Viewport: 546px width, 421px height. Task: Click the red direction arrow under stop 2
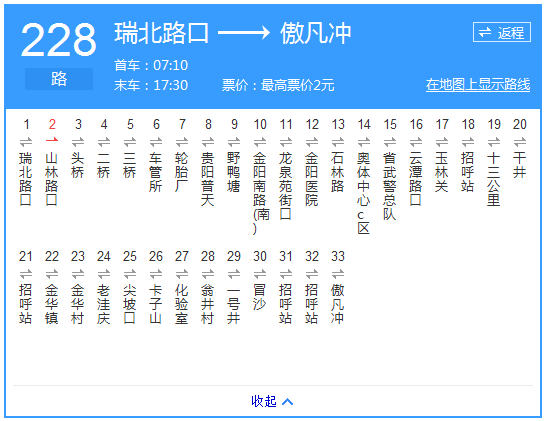pyautogui.click(x=52, y=140)
